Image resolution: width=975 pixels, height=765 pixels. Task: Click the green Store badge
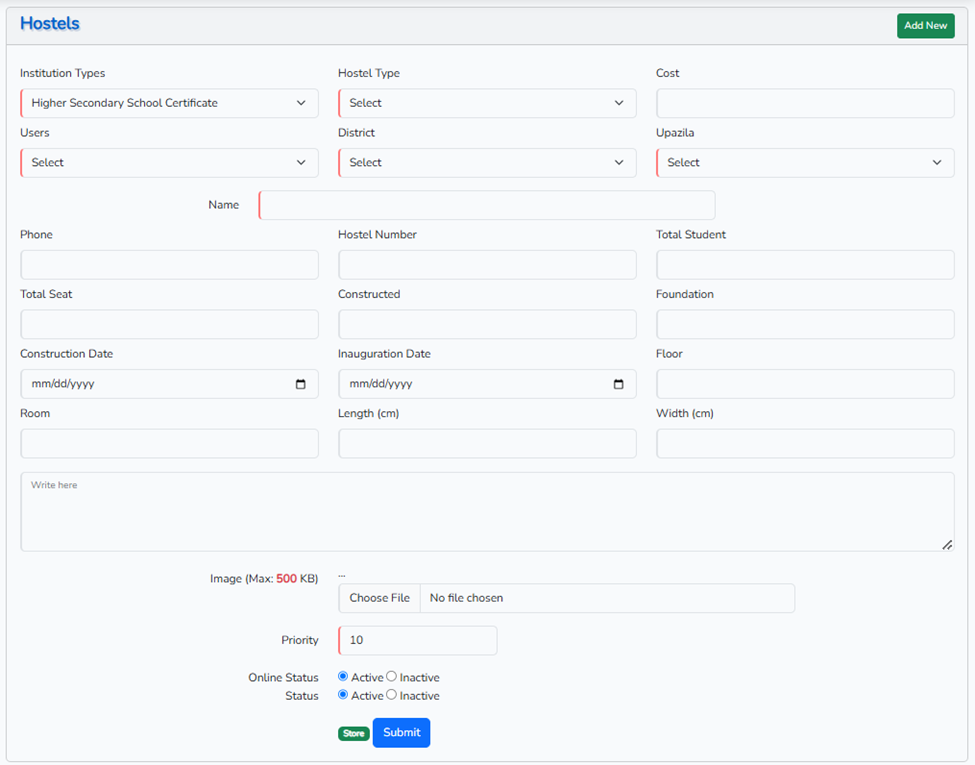[x=354, y=733]
